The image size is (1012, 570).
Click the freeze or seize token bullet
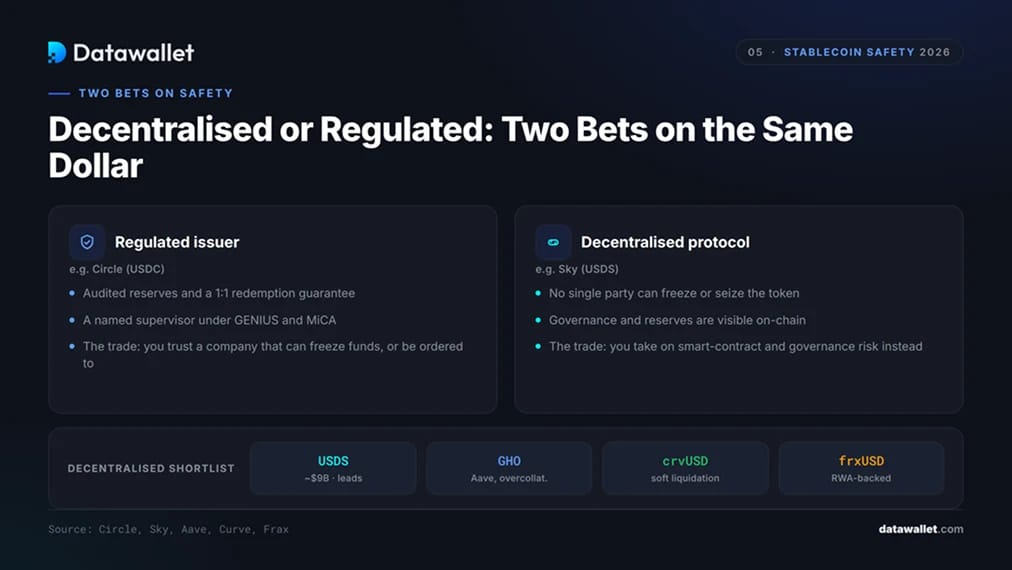674,293
